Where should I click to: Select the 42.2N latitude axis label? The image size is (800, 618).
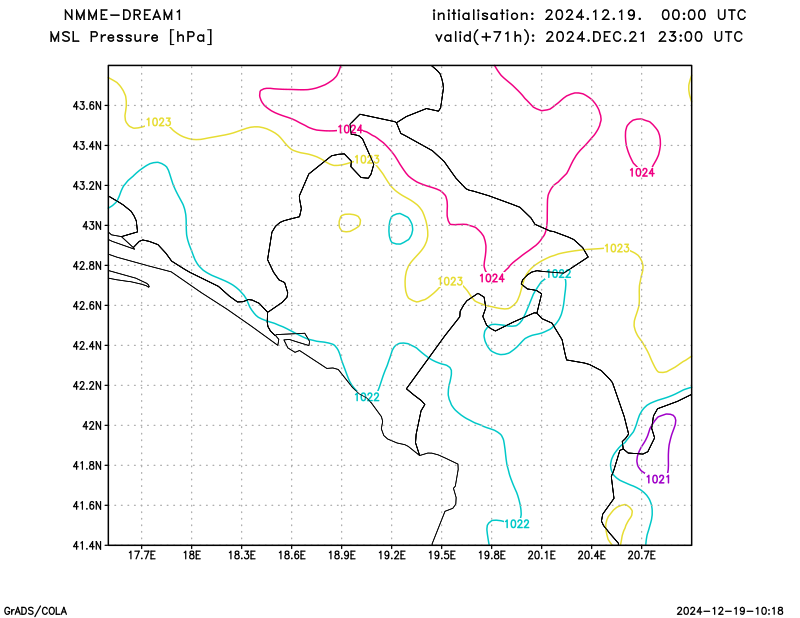[87, 385]
